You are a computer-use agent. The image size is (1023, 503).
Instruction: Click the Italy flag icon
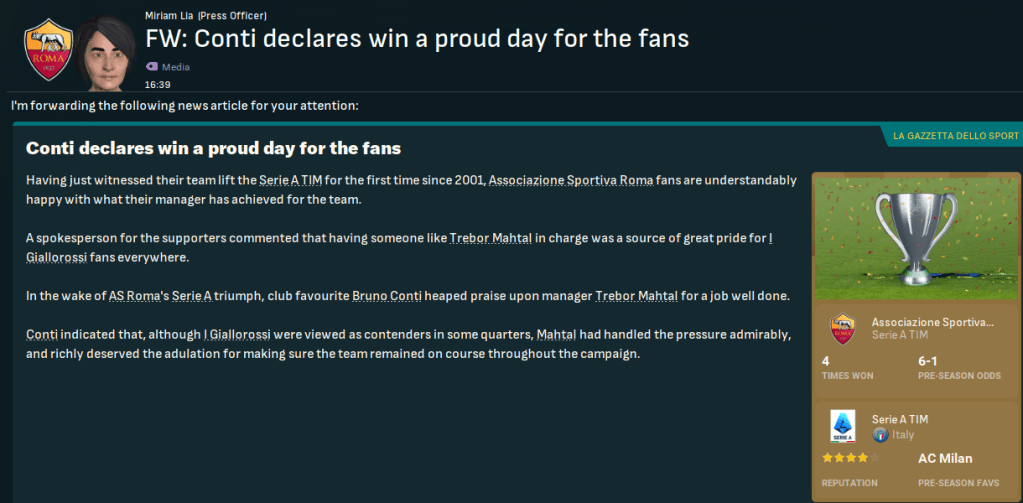coord(880,435)
